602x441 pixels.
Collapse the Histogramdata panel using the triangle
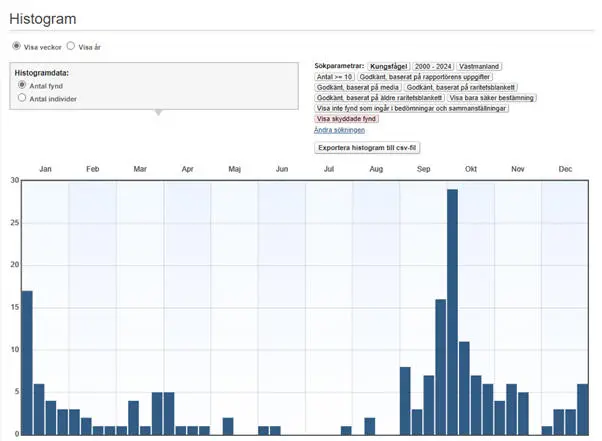(x=156, y=113)
